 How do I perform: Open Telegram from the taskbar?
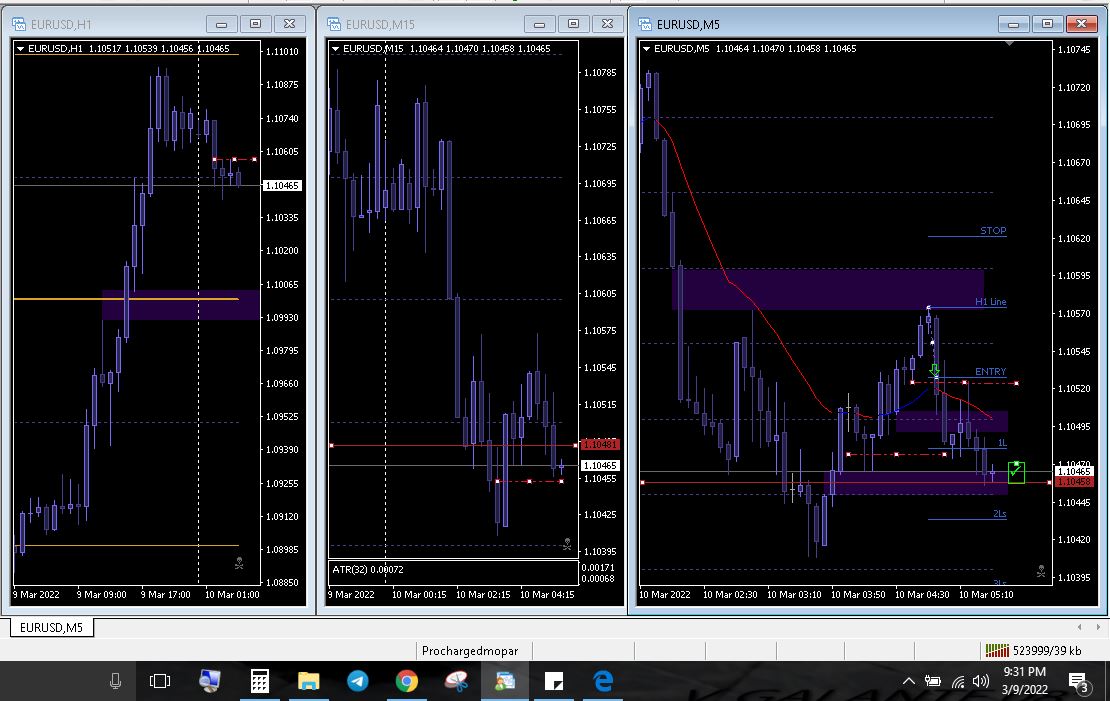357,681
